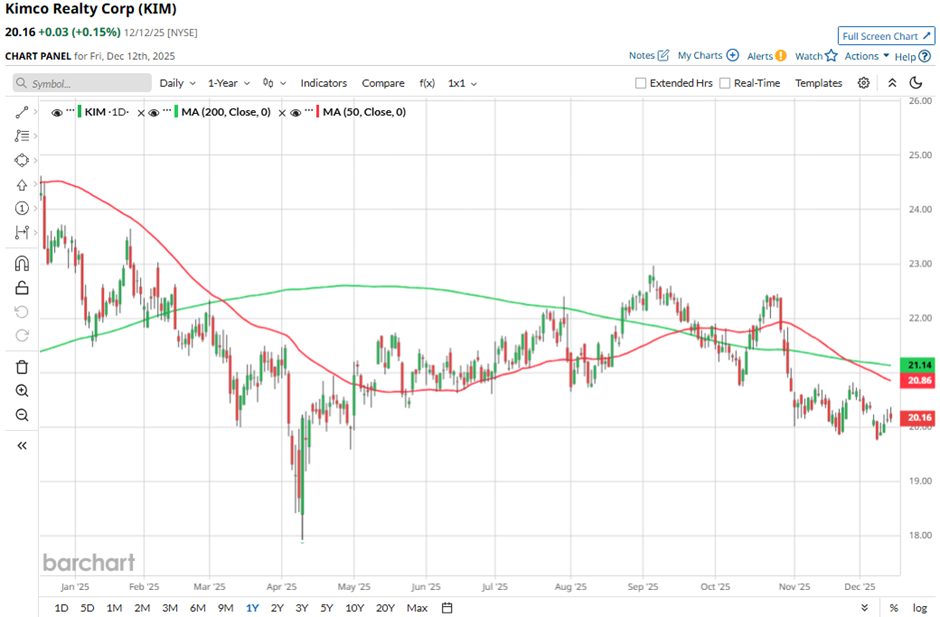Click the Full Screen Chart button
The height and width of the screenshot is (617, 940).
[x=887, y=36]
